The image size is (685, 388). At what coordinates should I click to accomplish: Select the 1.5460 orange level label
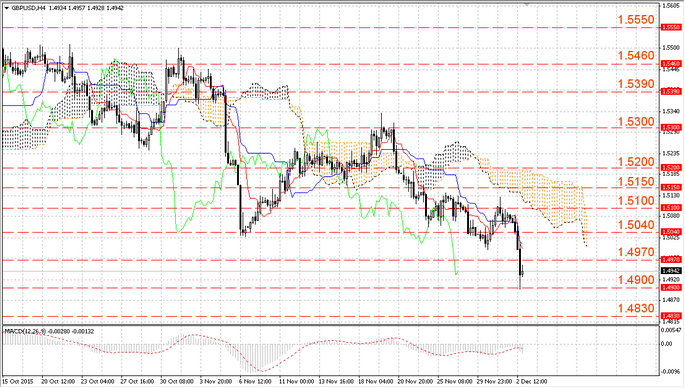(636, 55)
